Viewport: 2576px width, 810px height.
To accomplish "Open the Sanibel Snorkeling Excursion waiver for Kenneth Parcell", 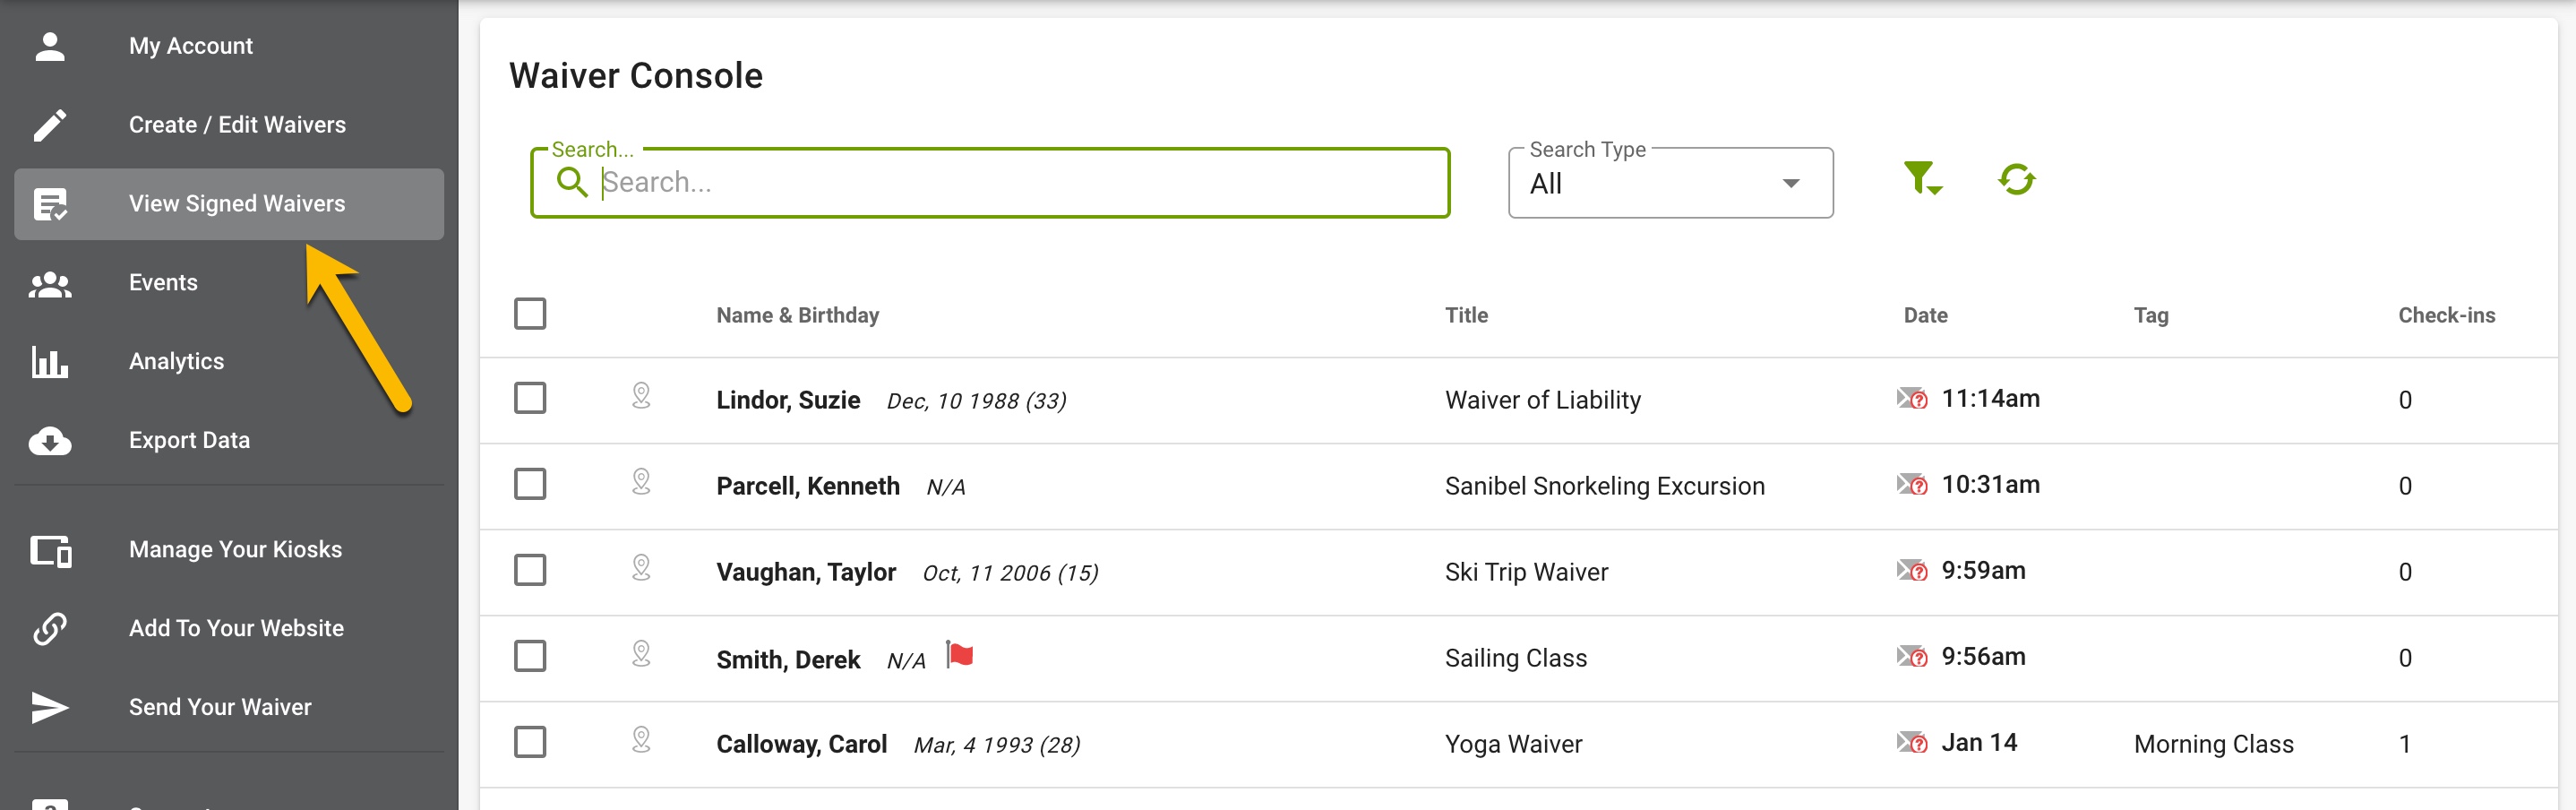I will click(x=1604, y=486).
